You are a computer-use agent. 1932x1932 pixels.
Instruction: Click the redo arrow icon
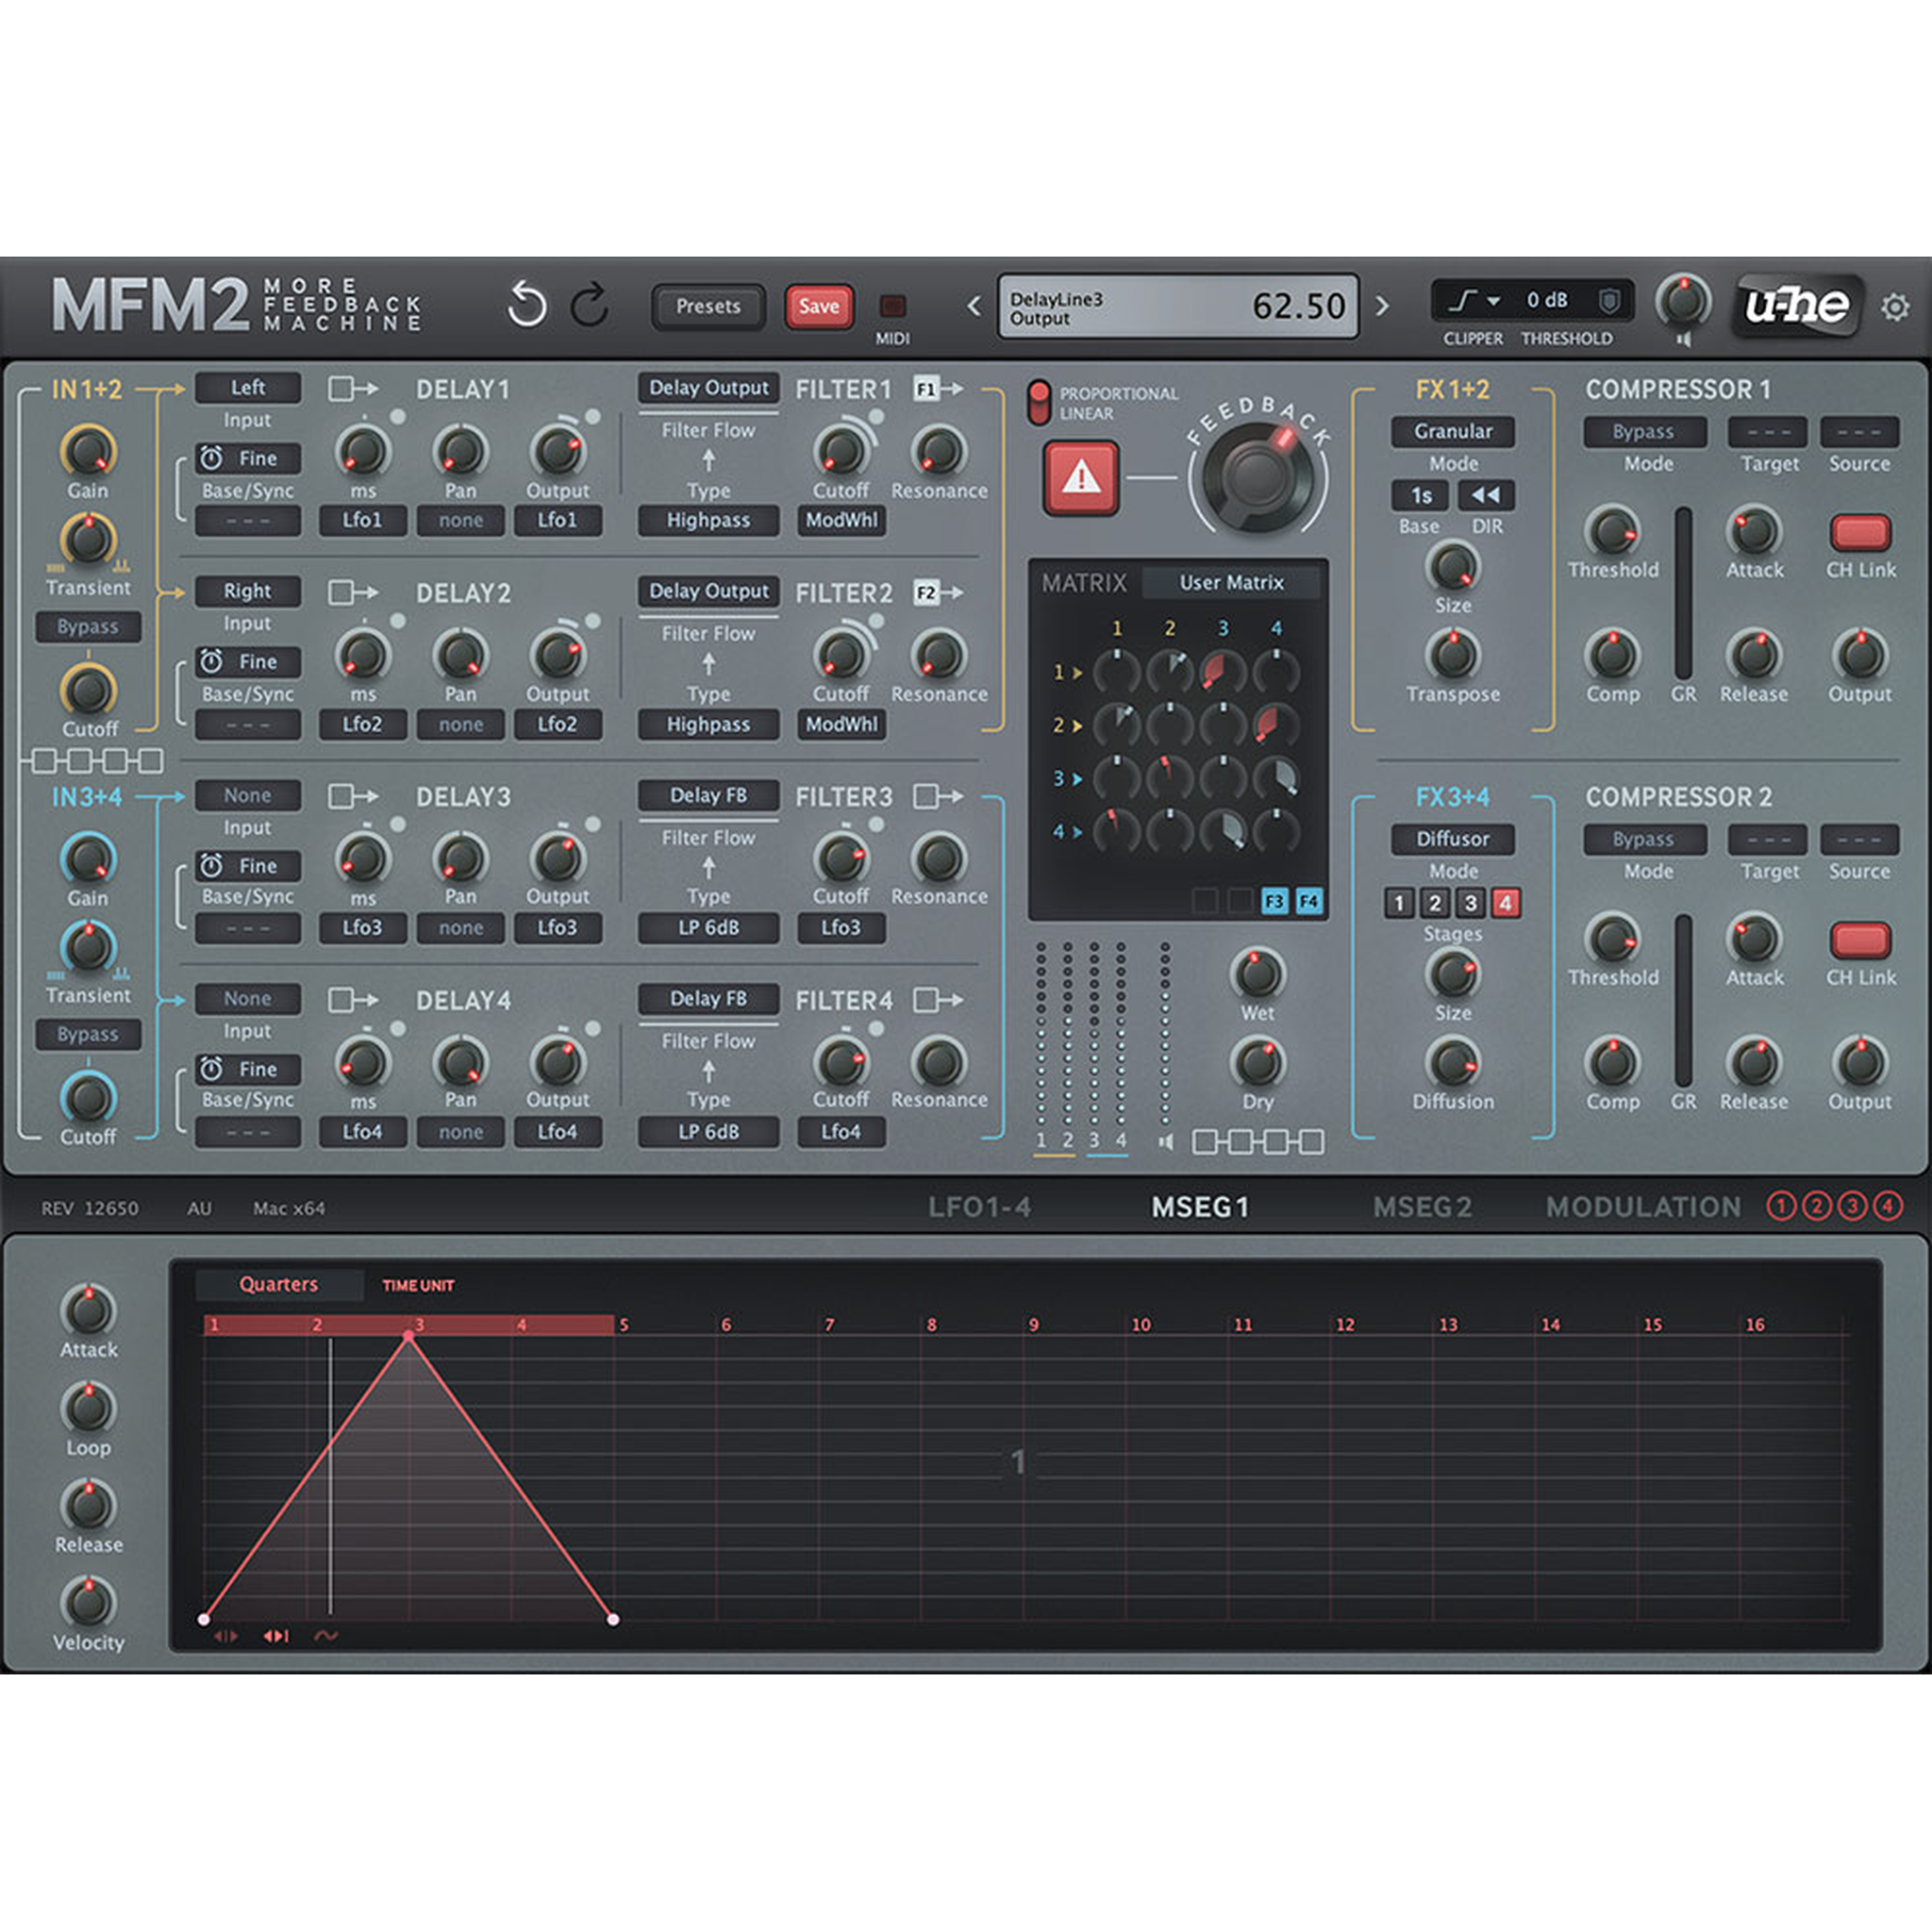590,305
